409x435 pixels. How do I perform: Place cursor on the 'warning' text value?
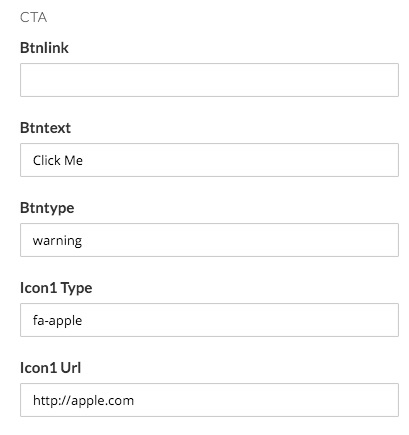tap(57, 241)
